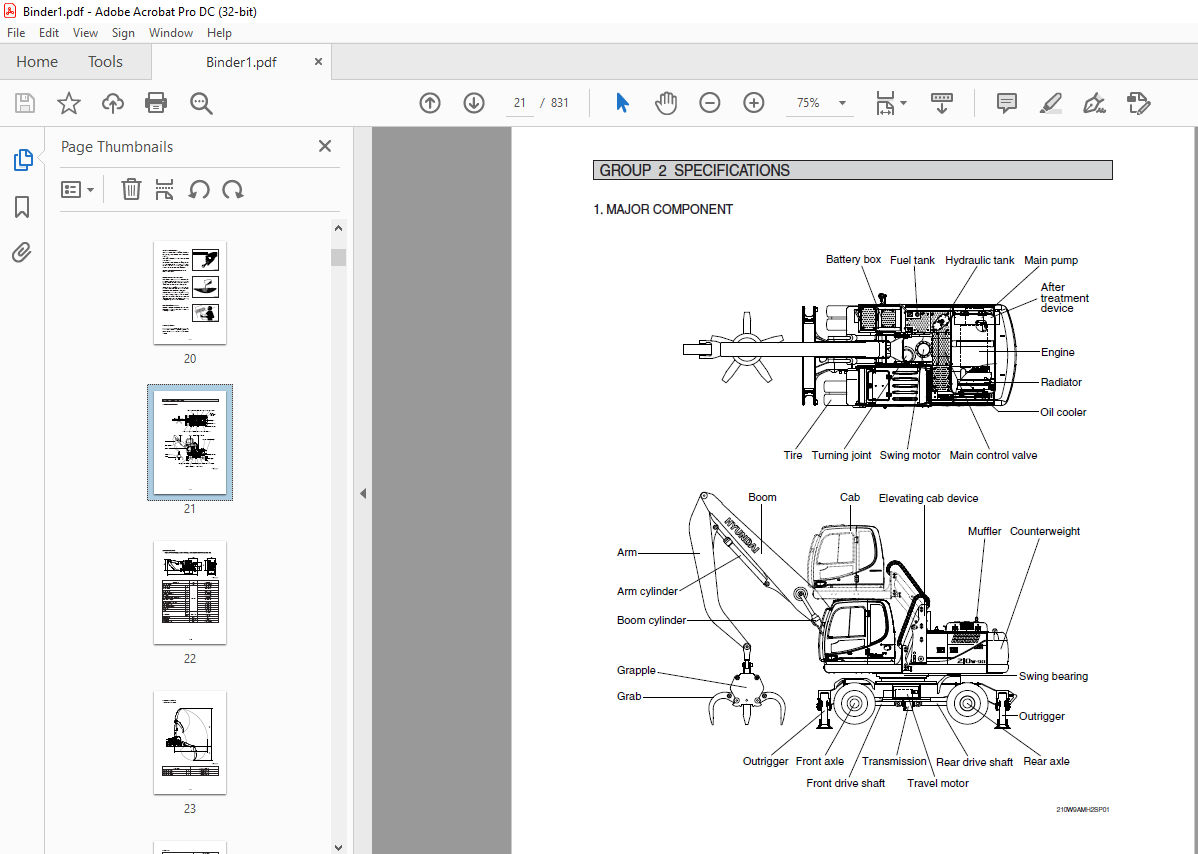Screen dimensions: 1198x854
Task: Activate the Hand pan tool
Action: (x=665, y=103)
